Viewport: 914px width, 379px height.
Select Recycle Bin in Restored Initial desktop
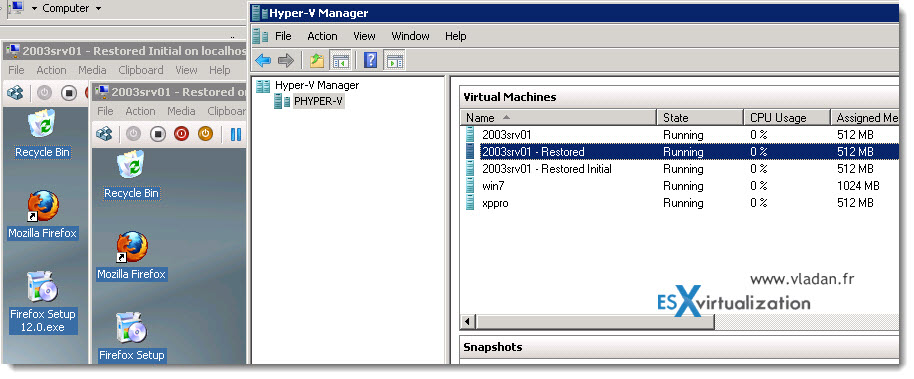[x=43, y=135]
